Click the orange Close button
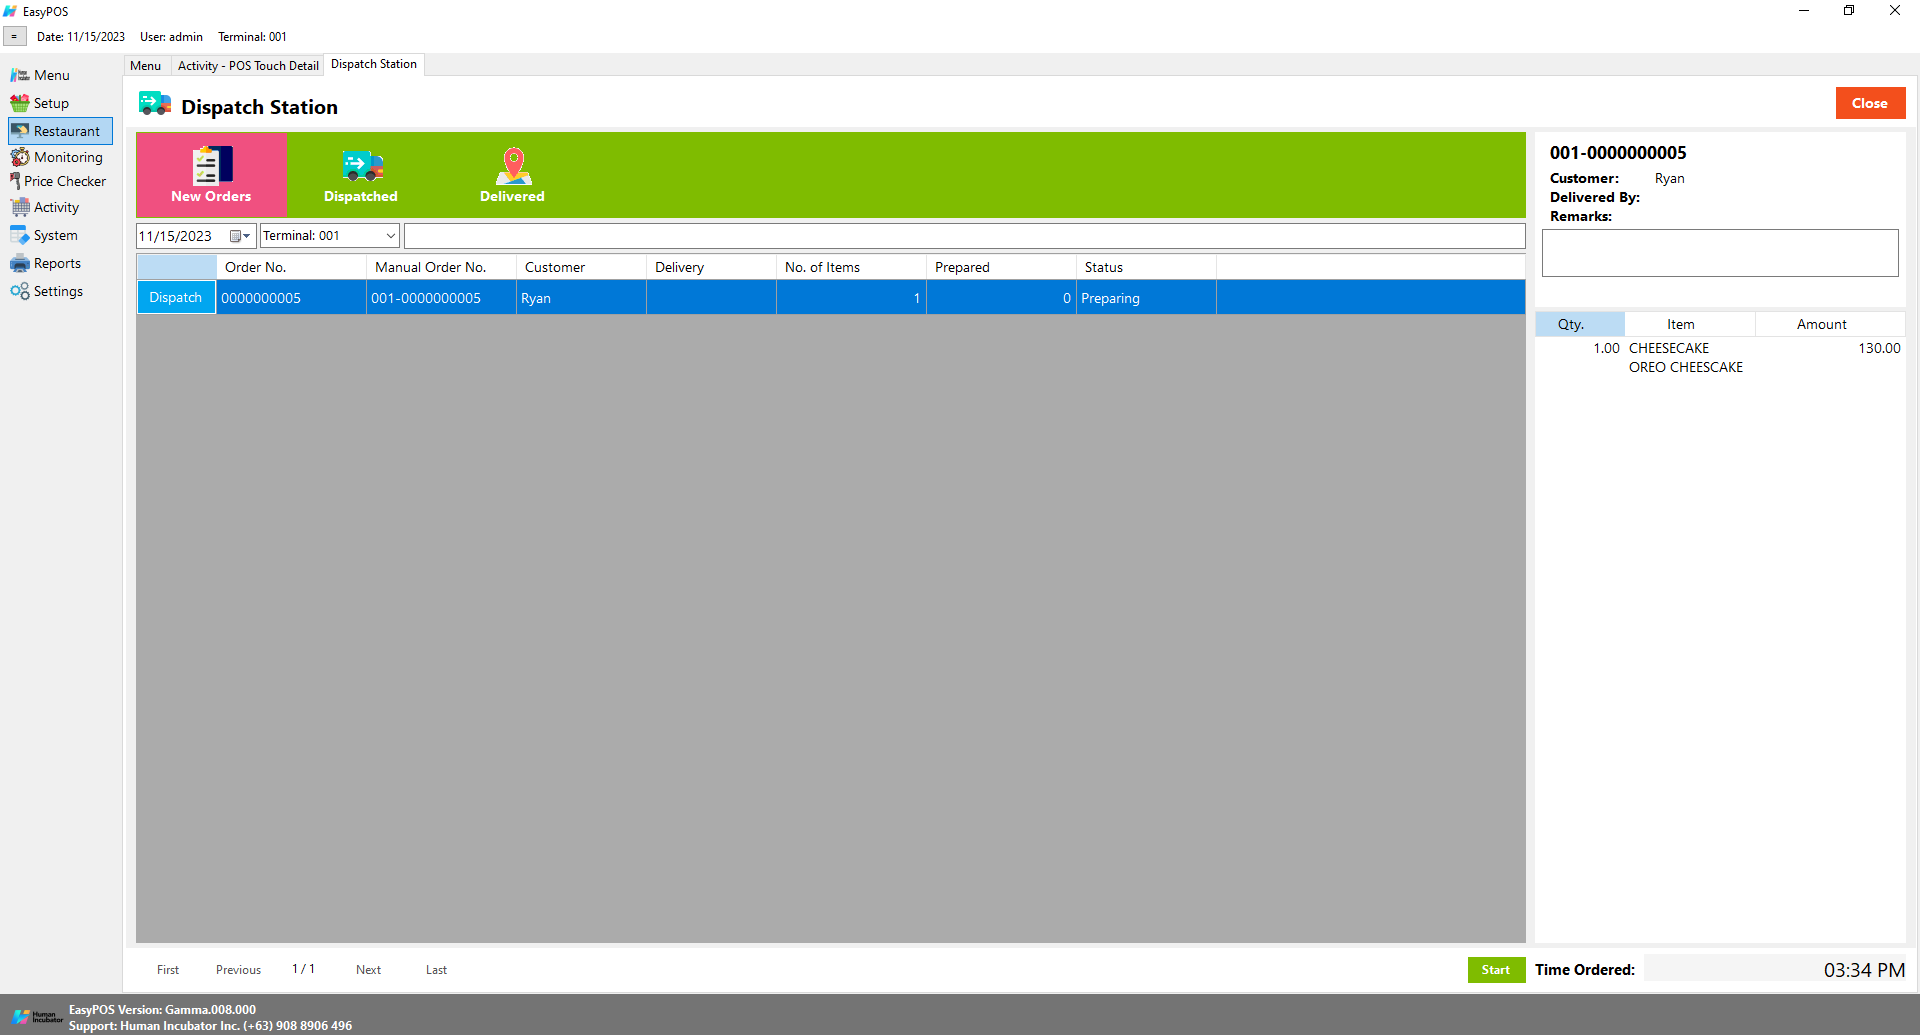 click(1870, 103)
